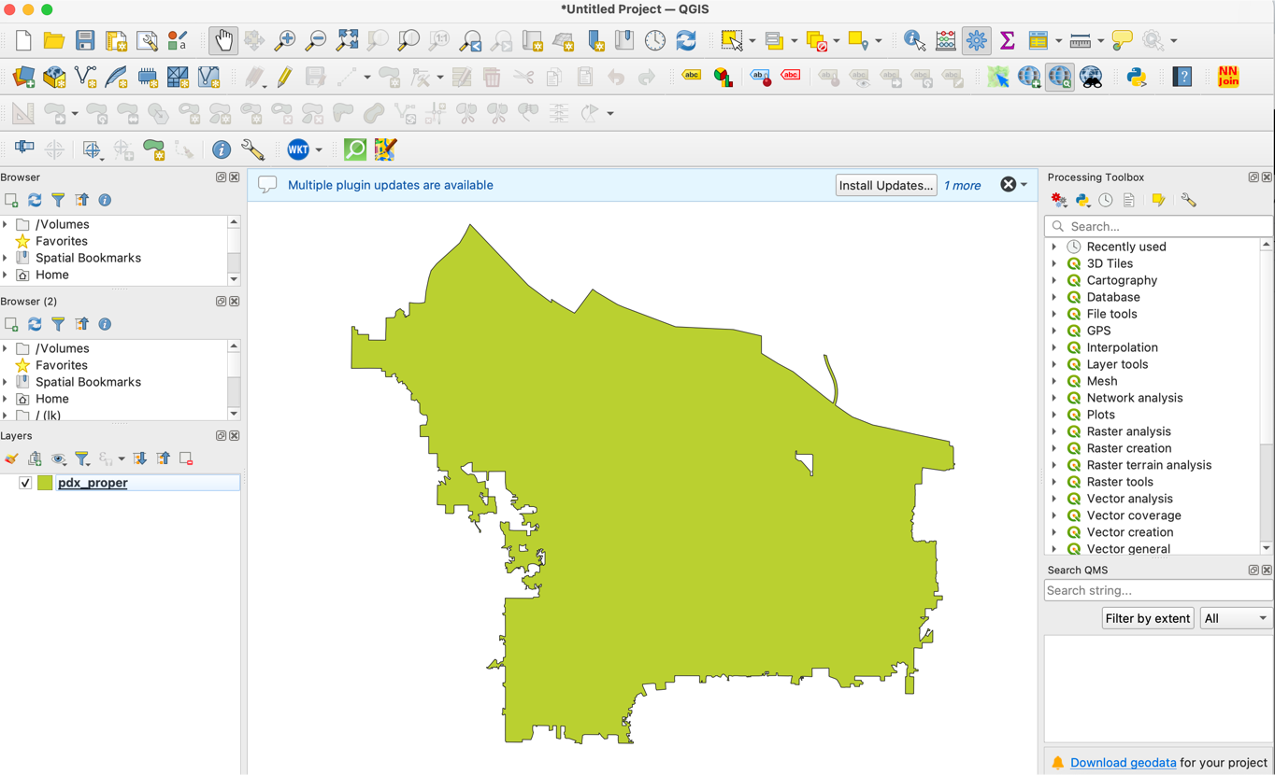Viewport: 1275px width, 775px height.
Task: Open the Statistical Summary sigma icon
Action: tap(1007, 41)
